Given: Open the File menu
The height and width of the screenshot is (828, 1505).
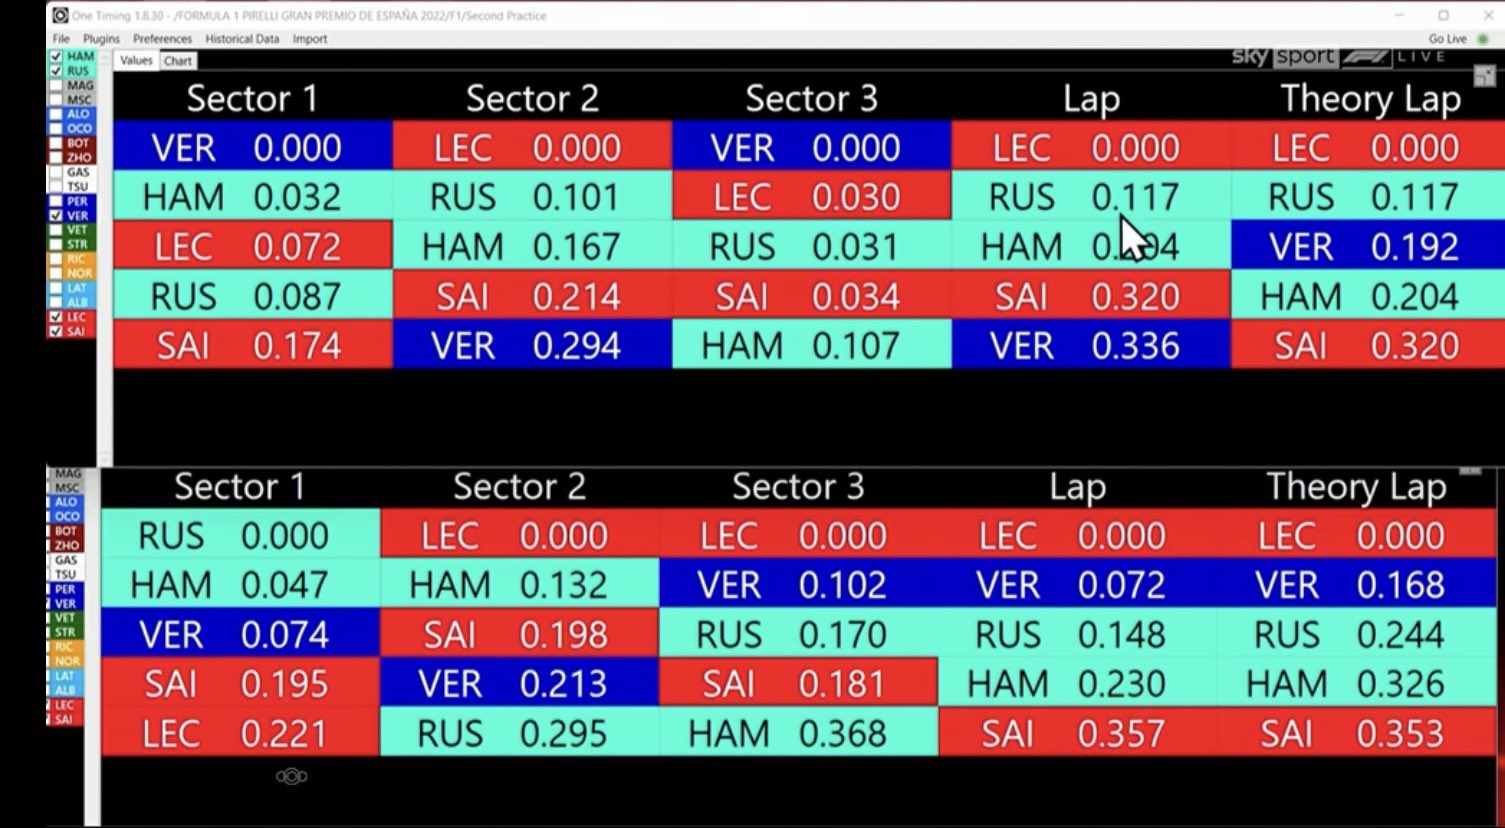Looking at the screenshot, I should tap(61, 39).
